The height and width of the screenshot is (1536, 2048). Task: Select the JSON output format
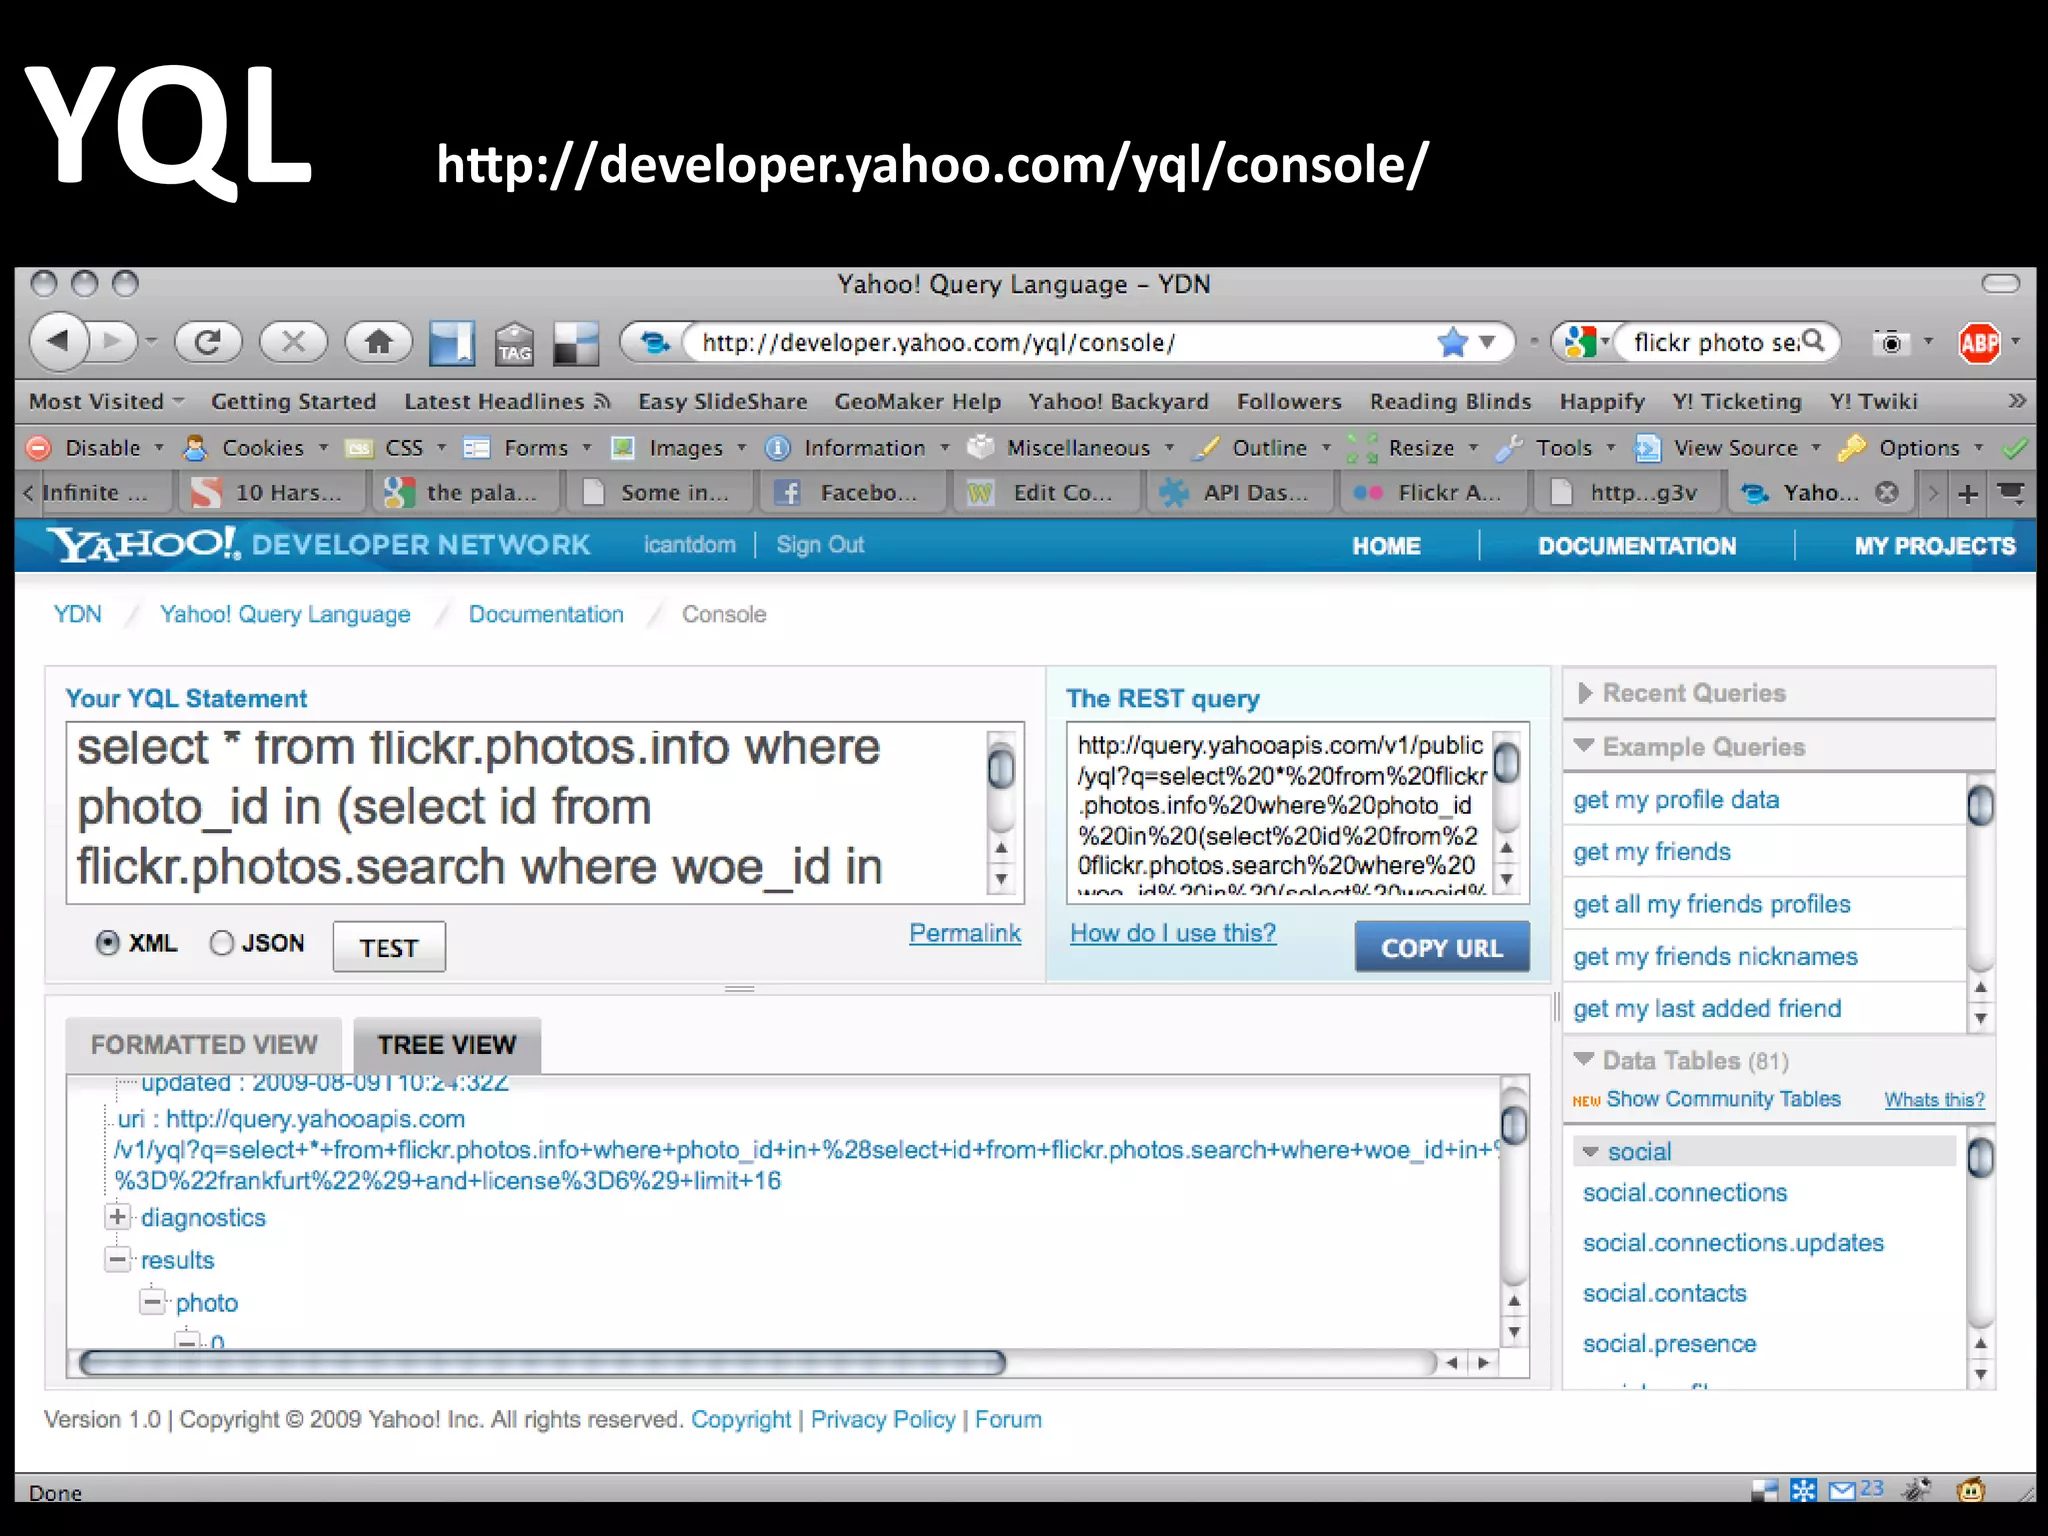222,943
